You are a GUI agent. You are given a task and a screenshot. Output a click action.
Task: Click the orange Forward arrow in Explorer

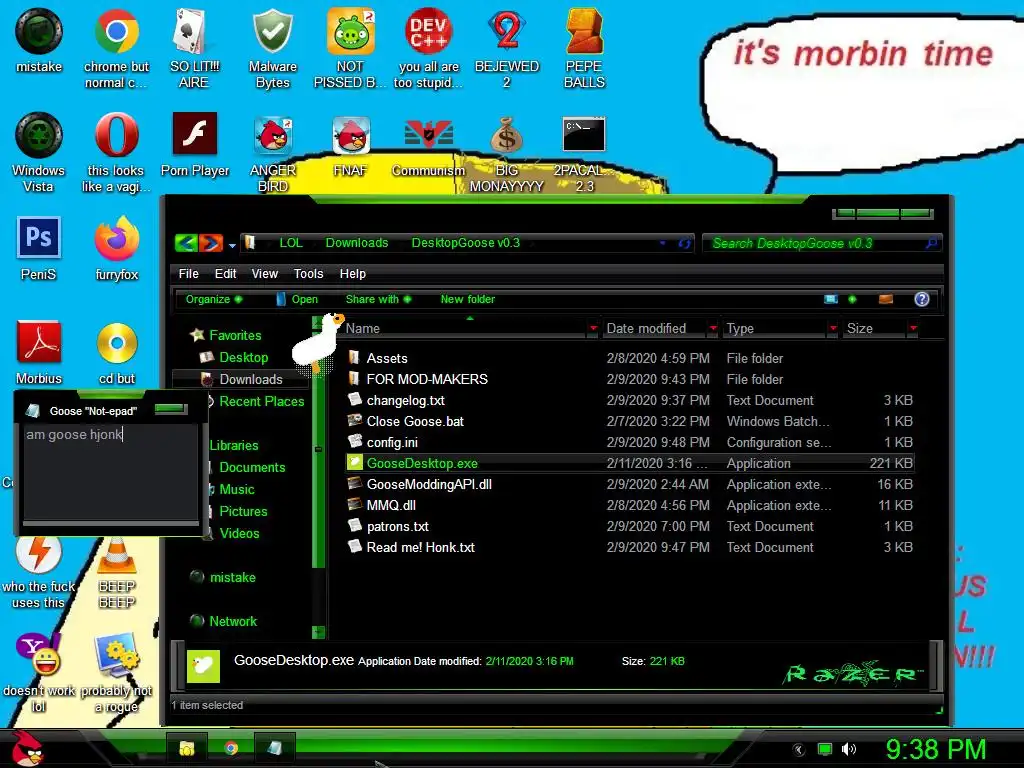tap(211, 243)
